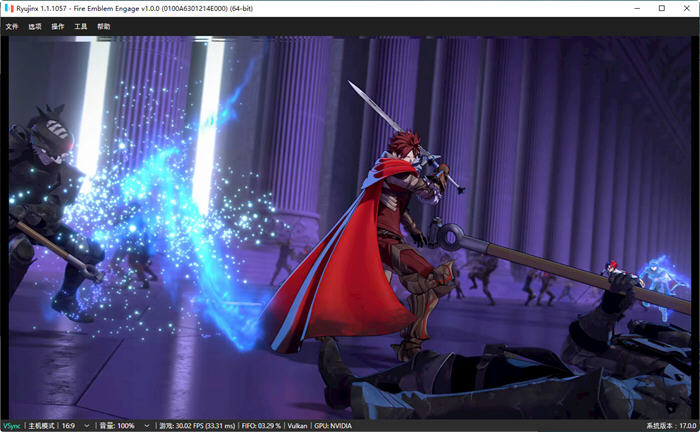Open the 工具 (Tools) menu
The width and height of the screenshot is (700, 432).
(81, 27)
